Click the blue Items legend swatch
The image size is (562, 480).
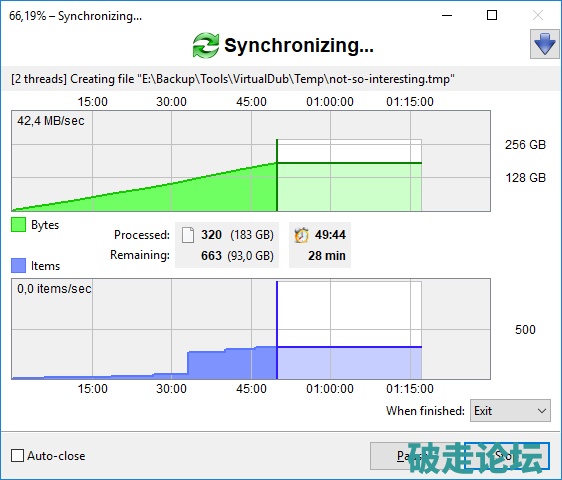pos(19,266)
